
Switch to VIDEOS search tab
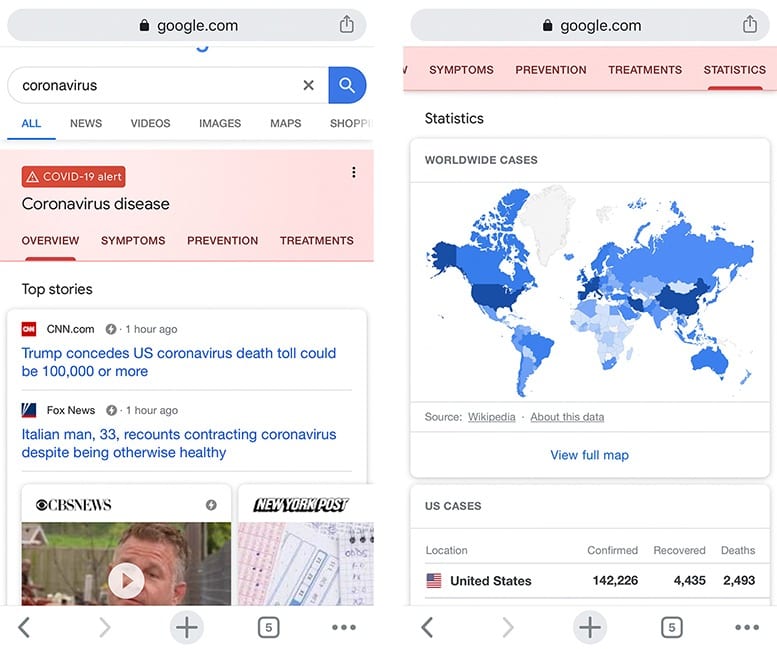click(150, 123)
